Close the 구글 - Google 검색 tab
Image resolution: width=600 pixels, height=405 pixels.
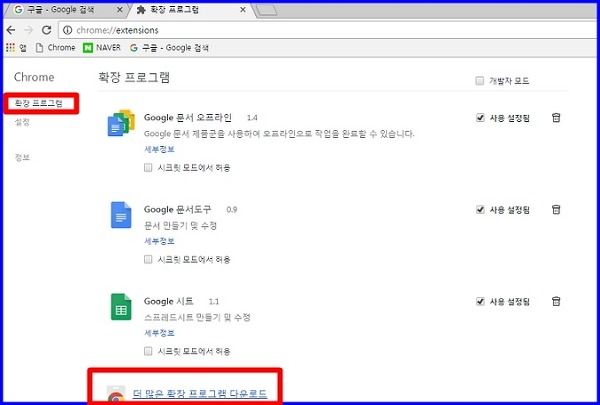tap(120, 10)
